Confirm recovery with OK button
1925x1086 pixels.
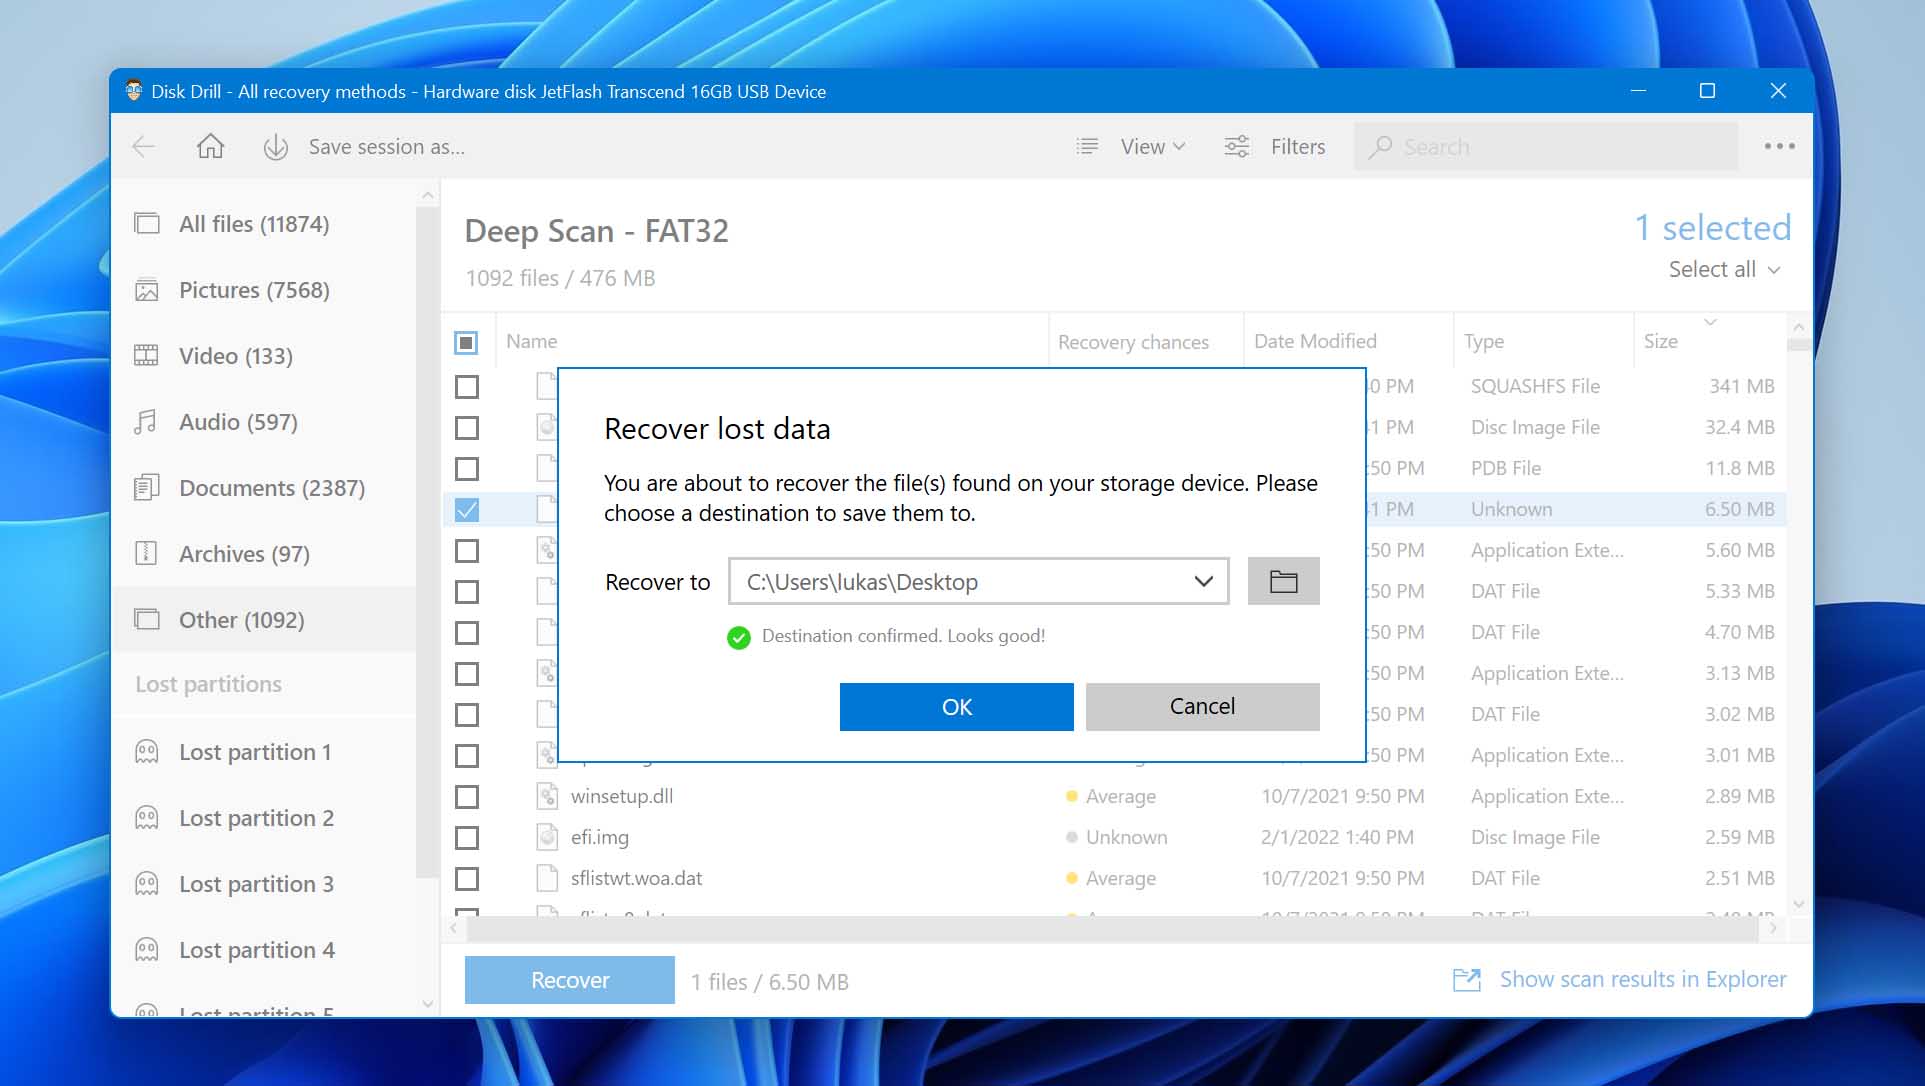[x=956, y=707]
